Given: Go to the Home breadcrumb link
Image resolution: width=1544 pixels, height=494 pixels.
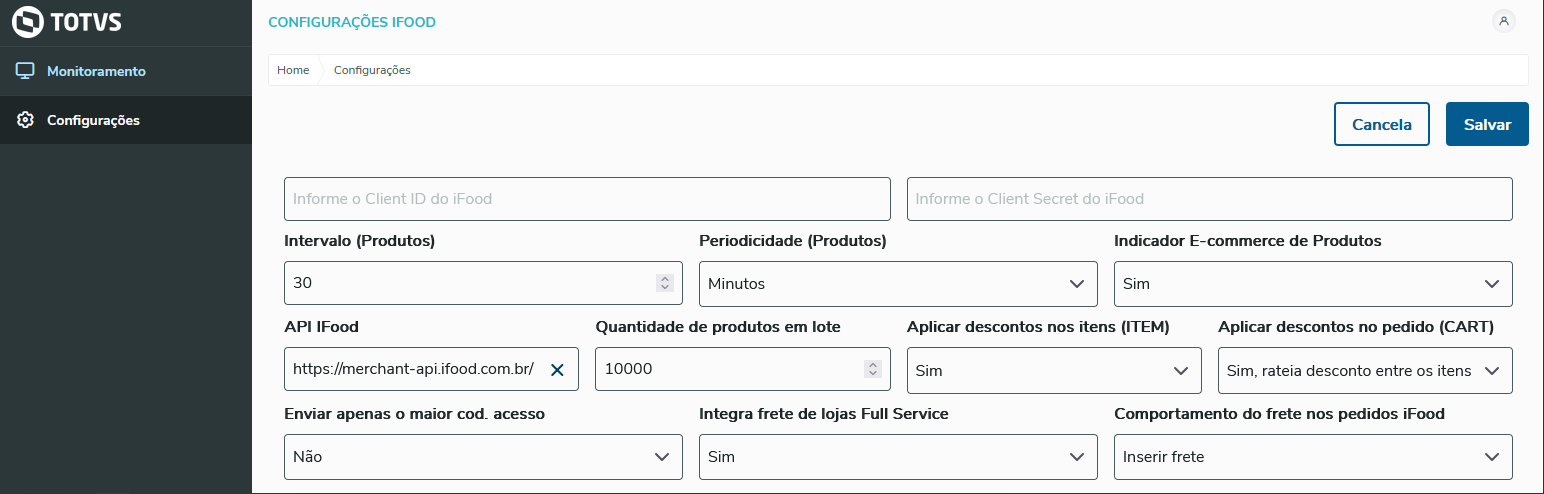Looking at the screenshot, I should pos(293,70).
